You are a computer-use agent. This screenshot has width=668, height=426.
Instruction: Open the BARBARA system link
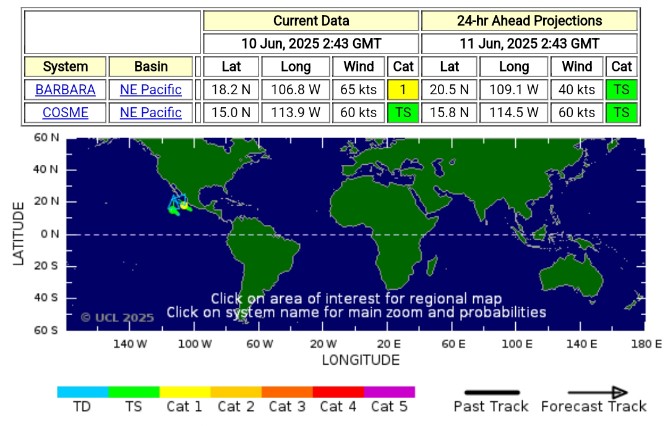coord(65,89)
